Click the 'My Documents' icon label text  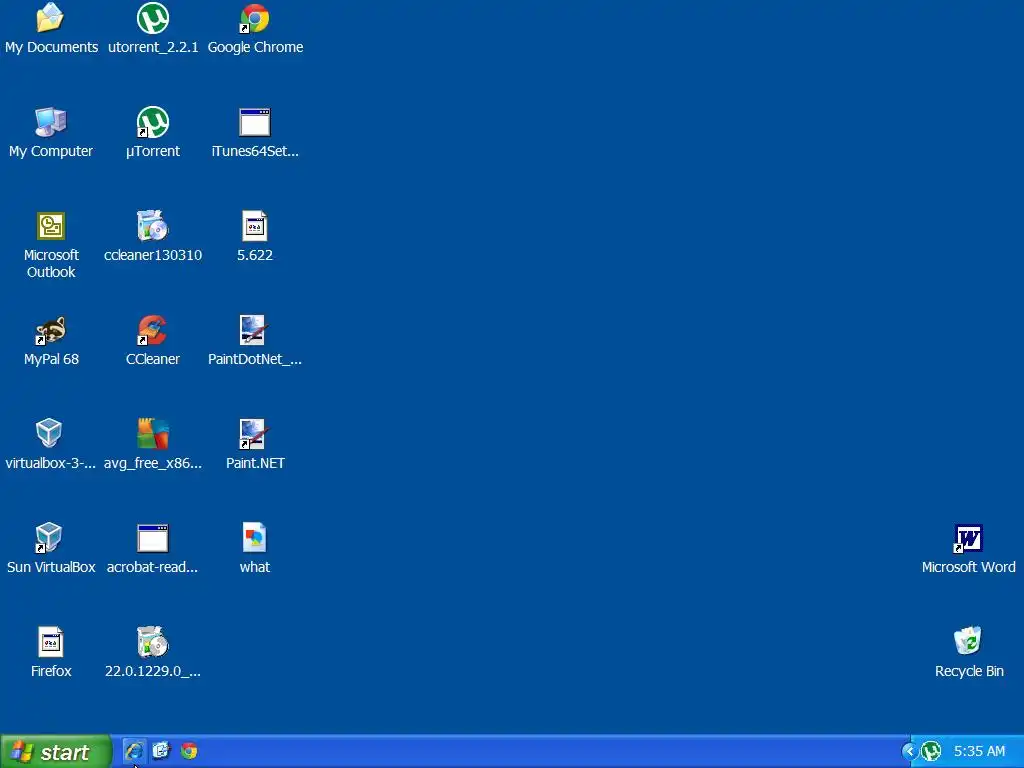pos(52,47)
